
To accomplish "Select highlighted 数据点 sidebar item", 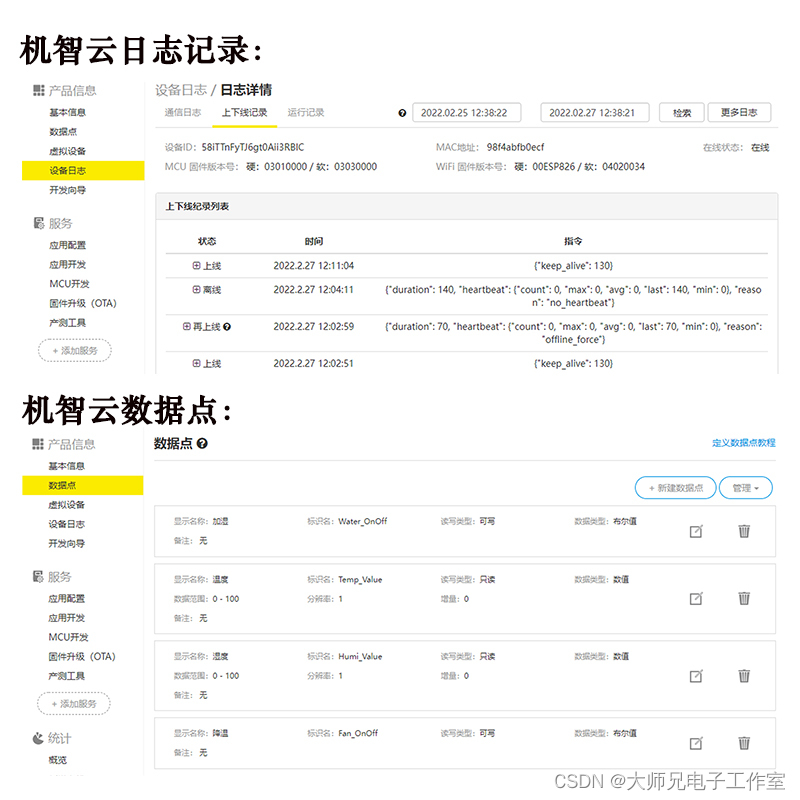I will tap(83, 485).
